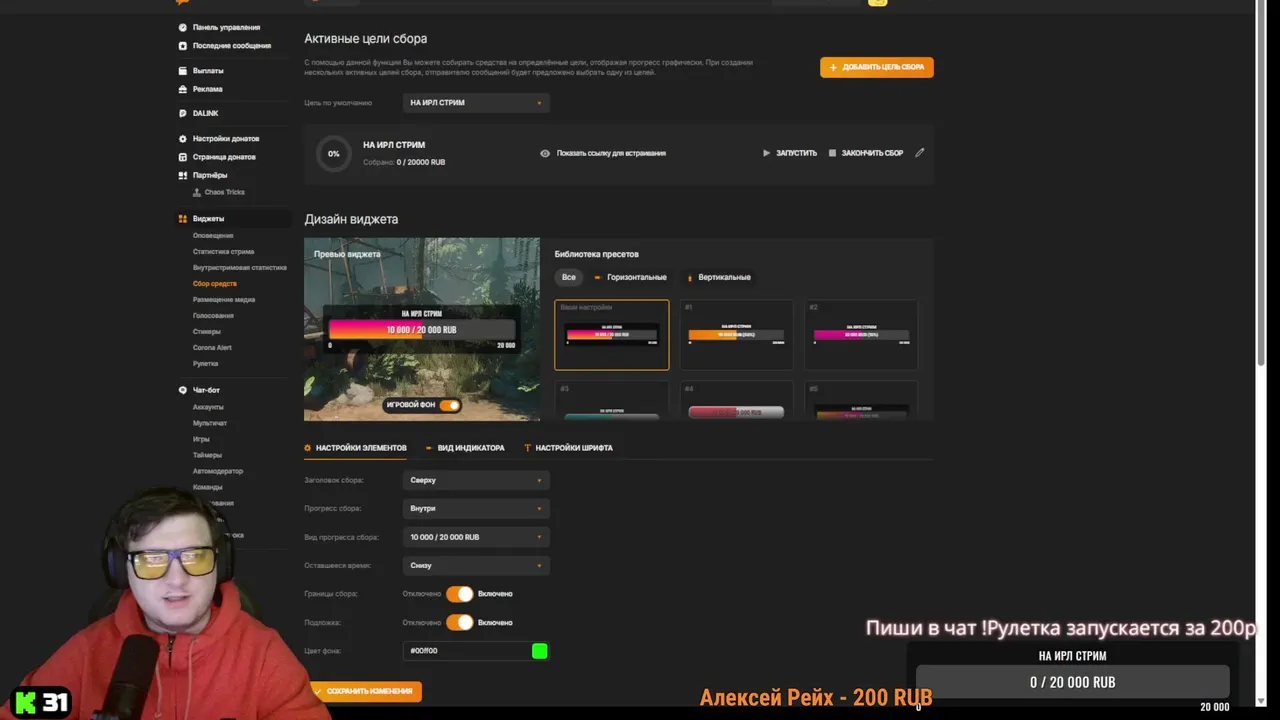The height and width of the screenshot is (720, 1280).
Task: Filter presets by Вертикальные
Action: [x=719, y=277]
